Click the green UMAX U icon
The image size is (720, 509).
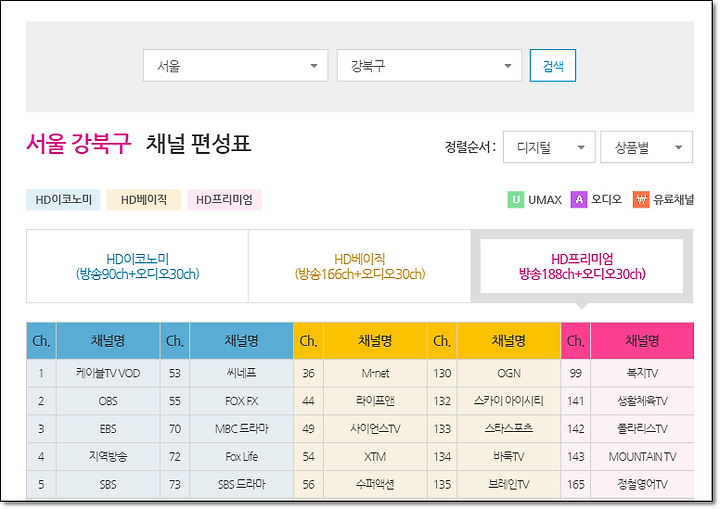[x=516, y=200]
